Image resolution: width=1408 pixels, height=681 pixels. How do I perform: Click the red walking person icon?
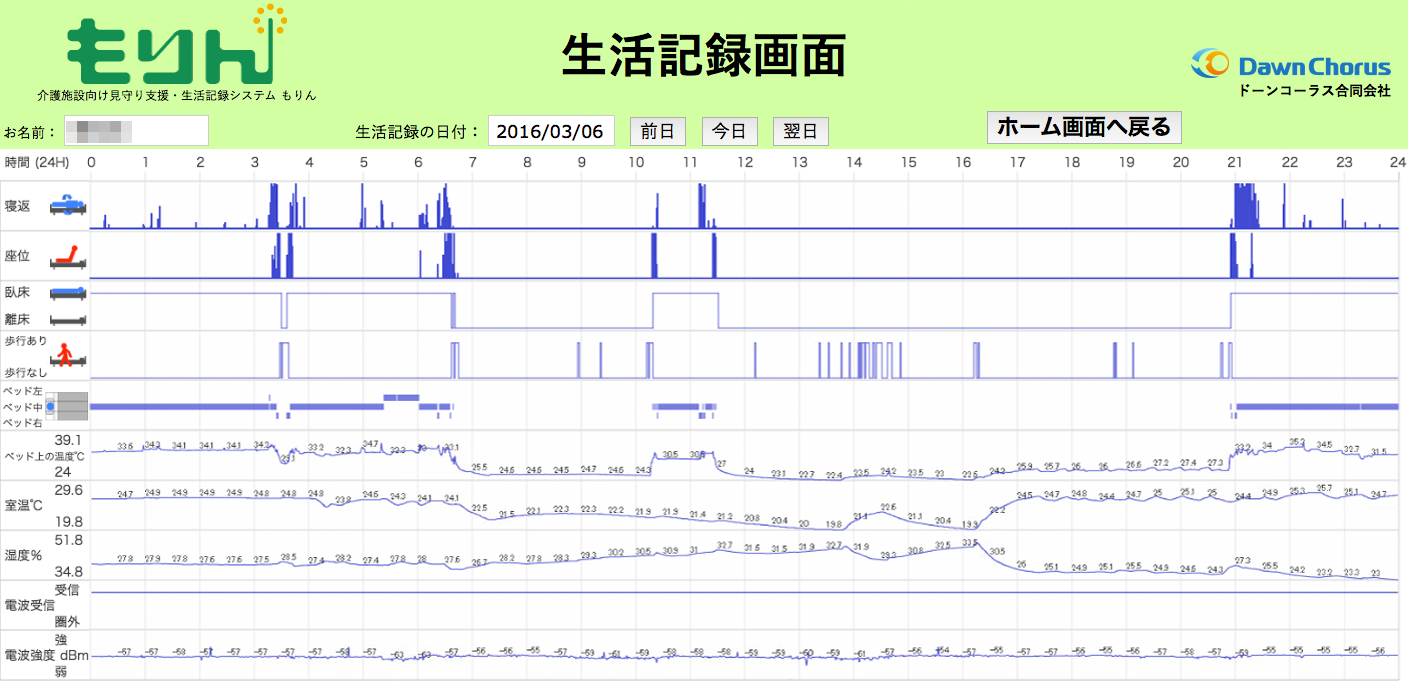point(67,356)
